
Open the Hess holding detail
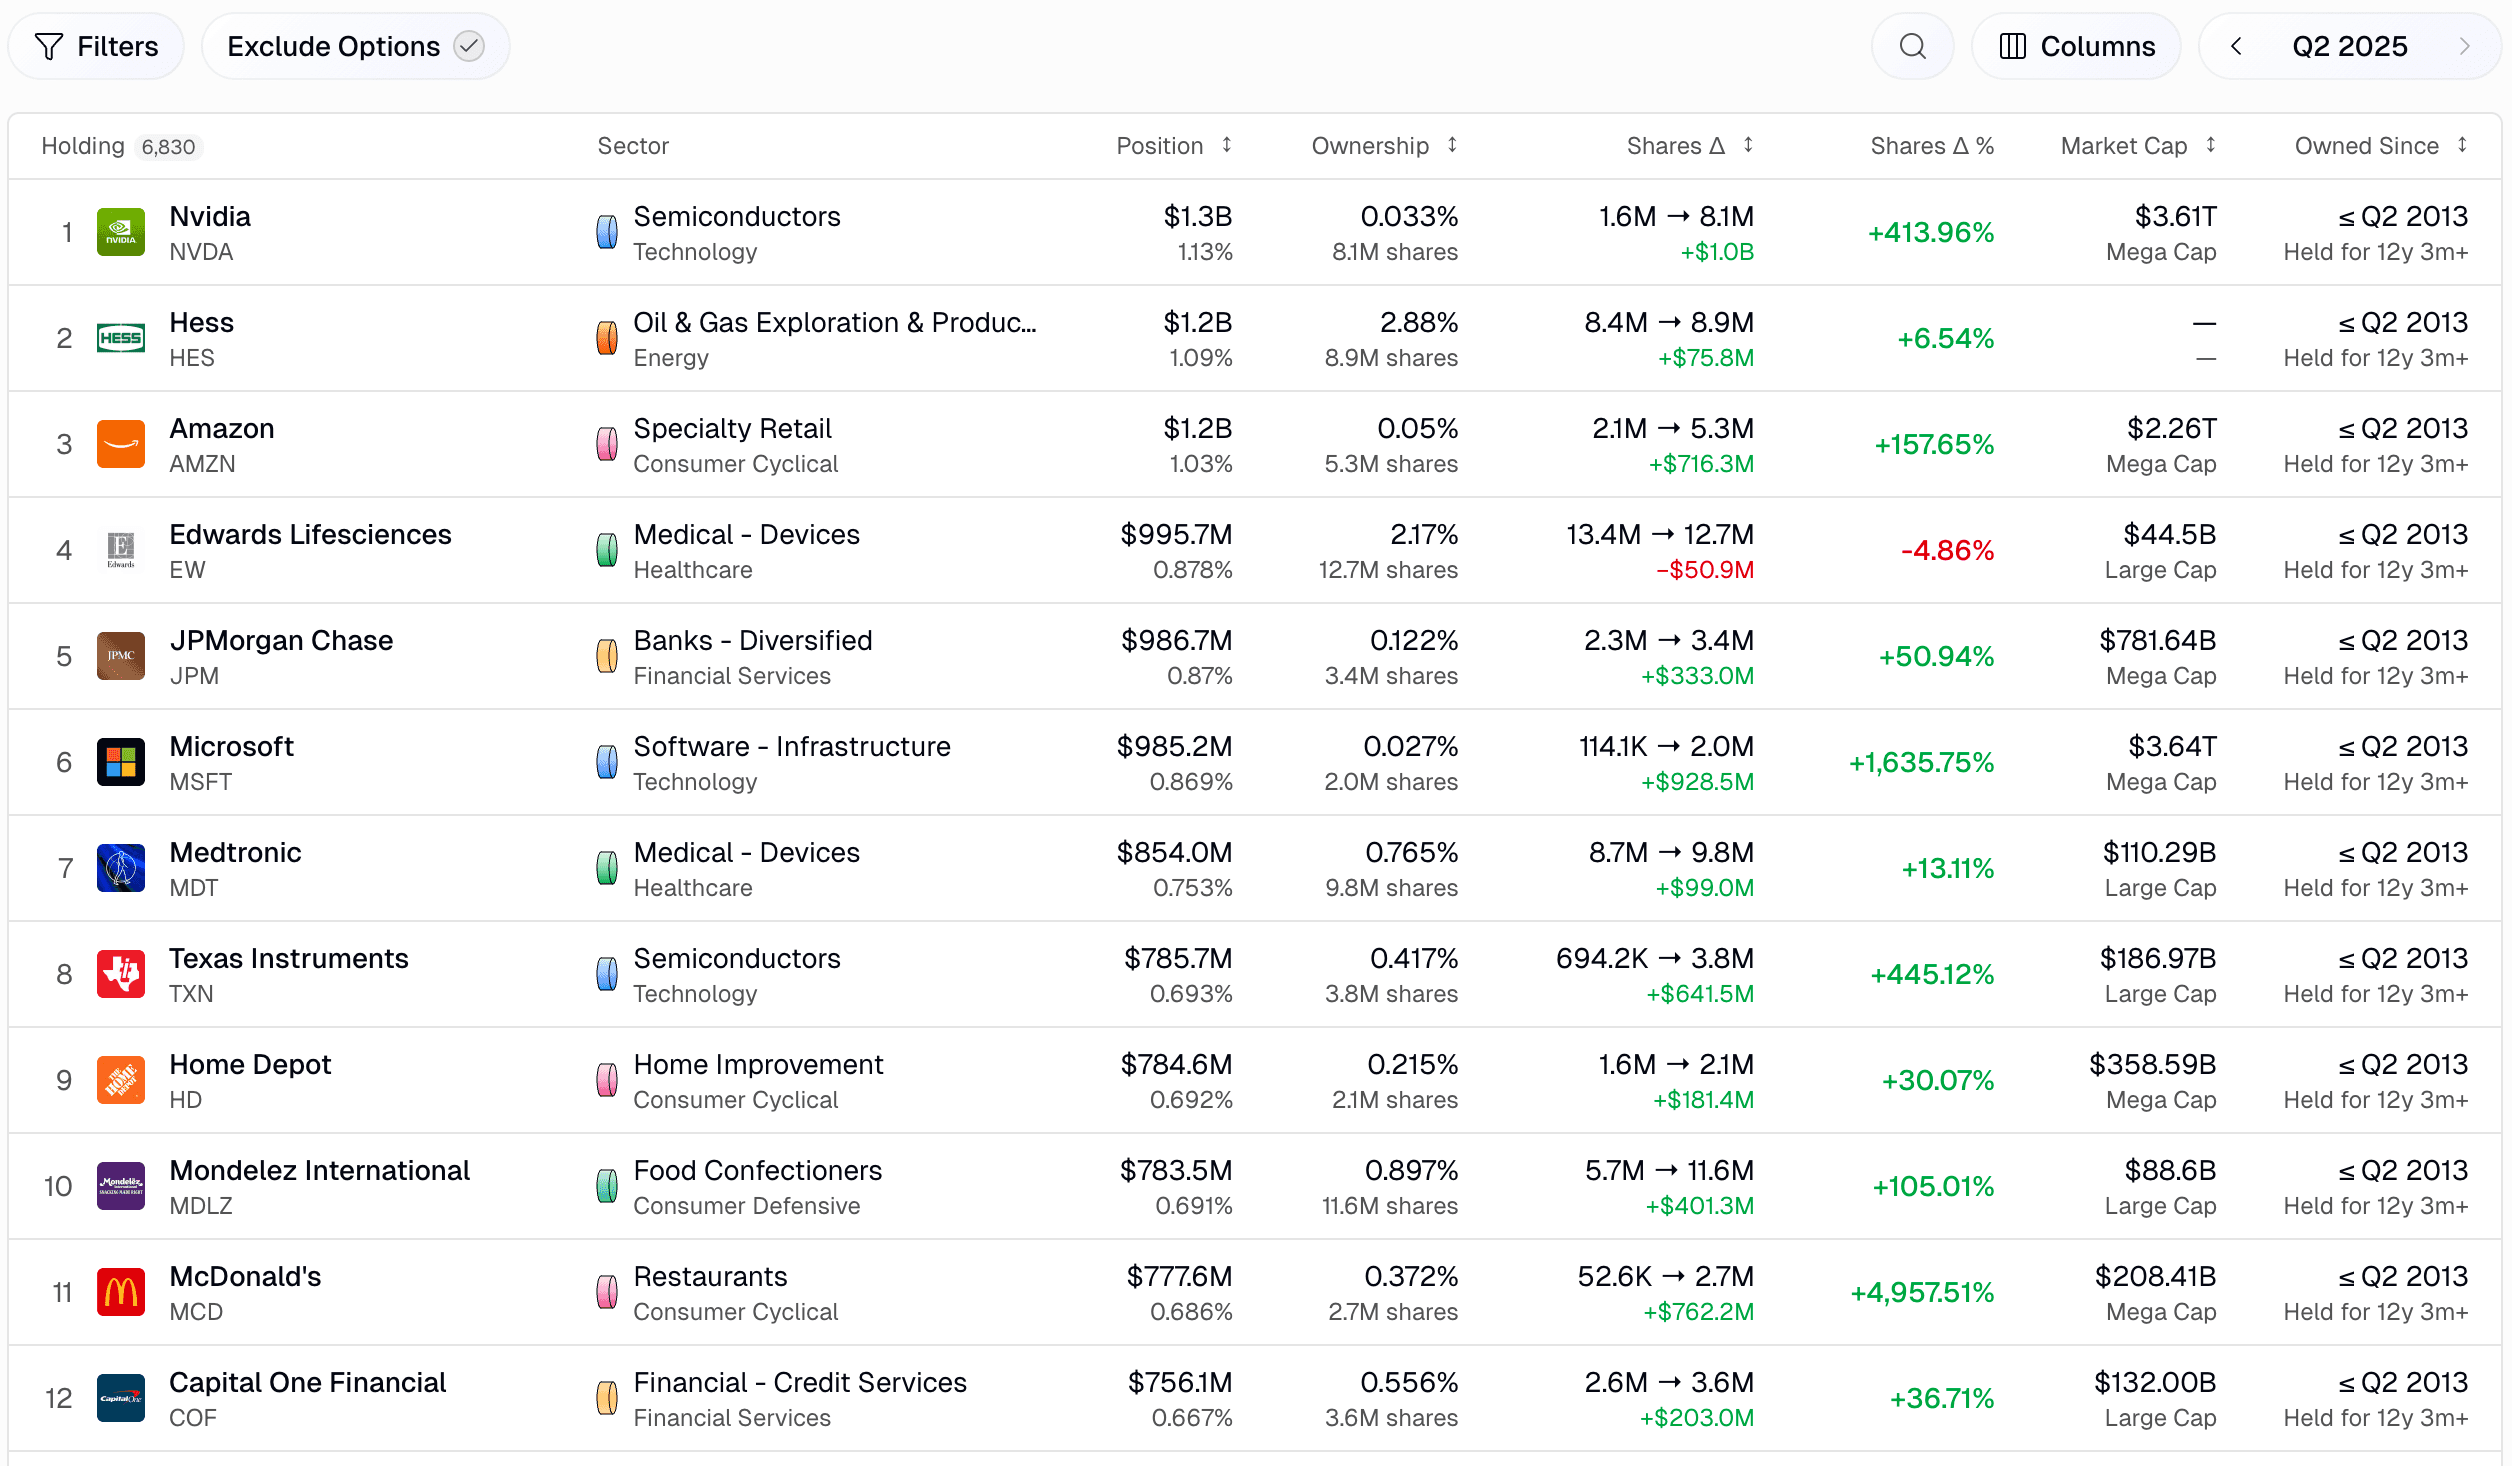tap(202, 321)
